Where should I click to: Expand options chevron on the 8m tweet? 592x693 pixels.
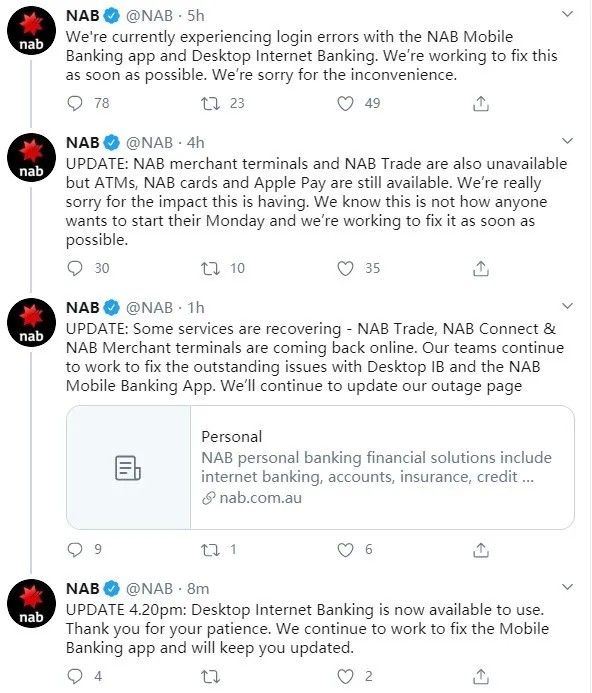(567, 587)
